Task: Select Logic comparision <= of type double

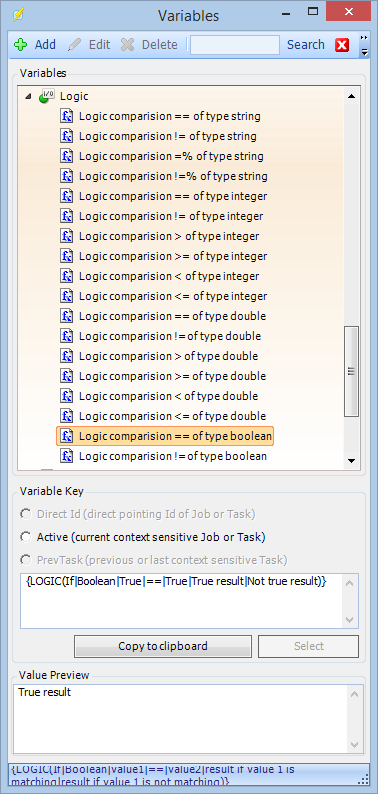Action: click(x=172, y=416)
